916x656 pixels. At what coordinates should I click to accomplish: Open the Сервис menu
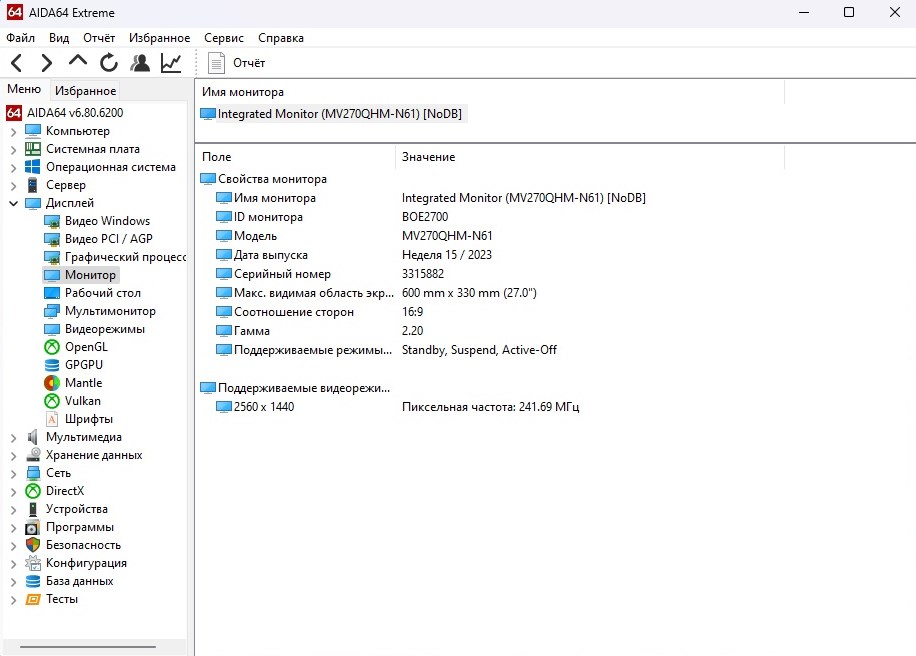(224, 38)
